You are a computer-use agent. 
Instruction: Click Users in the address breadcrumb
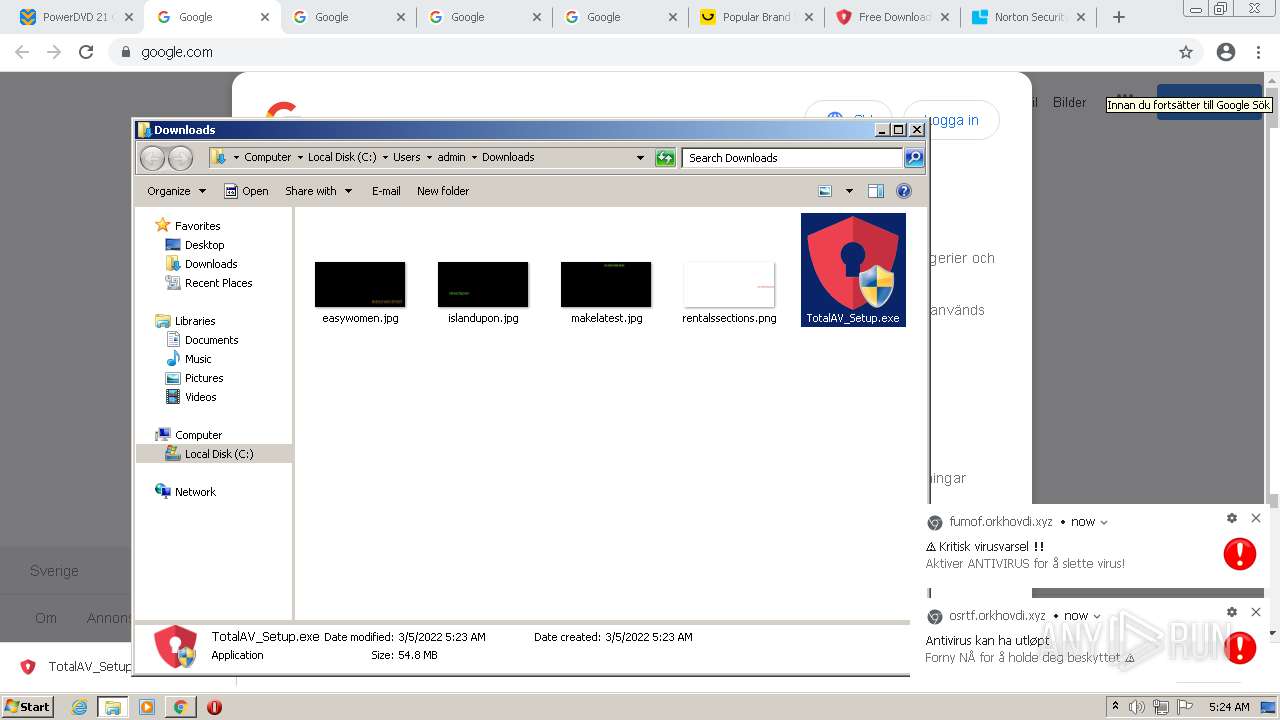[406, 157]
